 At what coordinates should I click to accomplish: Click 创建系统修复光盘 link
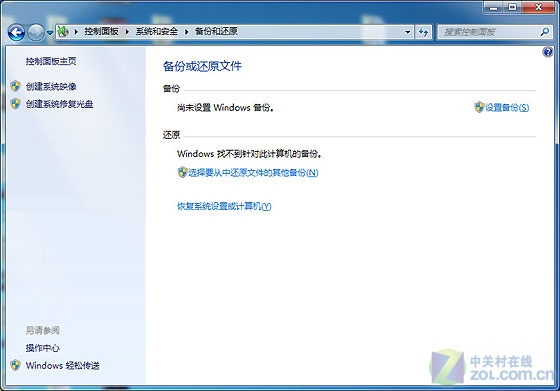click(60, 104)
